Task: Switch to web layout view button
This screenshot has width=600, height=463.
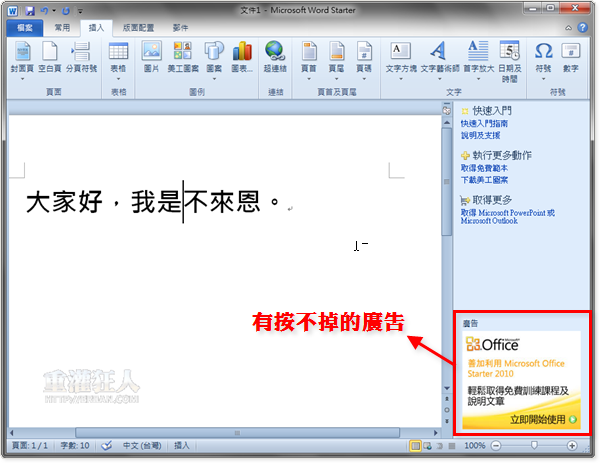Action: (x=428, y=445)
